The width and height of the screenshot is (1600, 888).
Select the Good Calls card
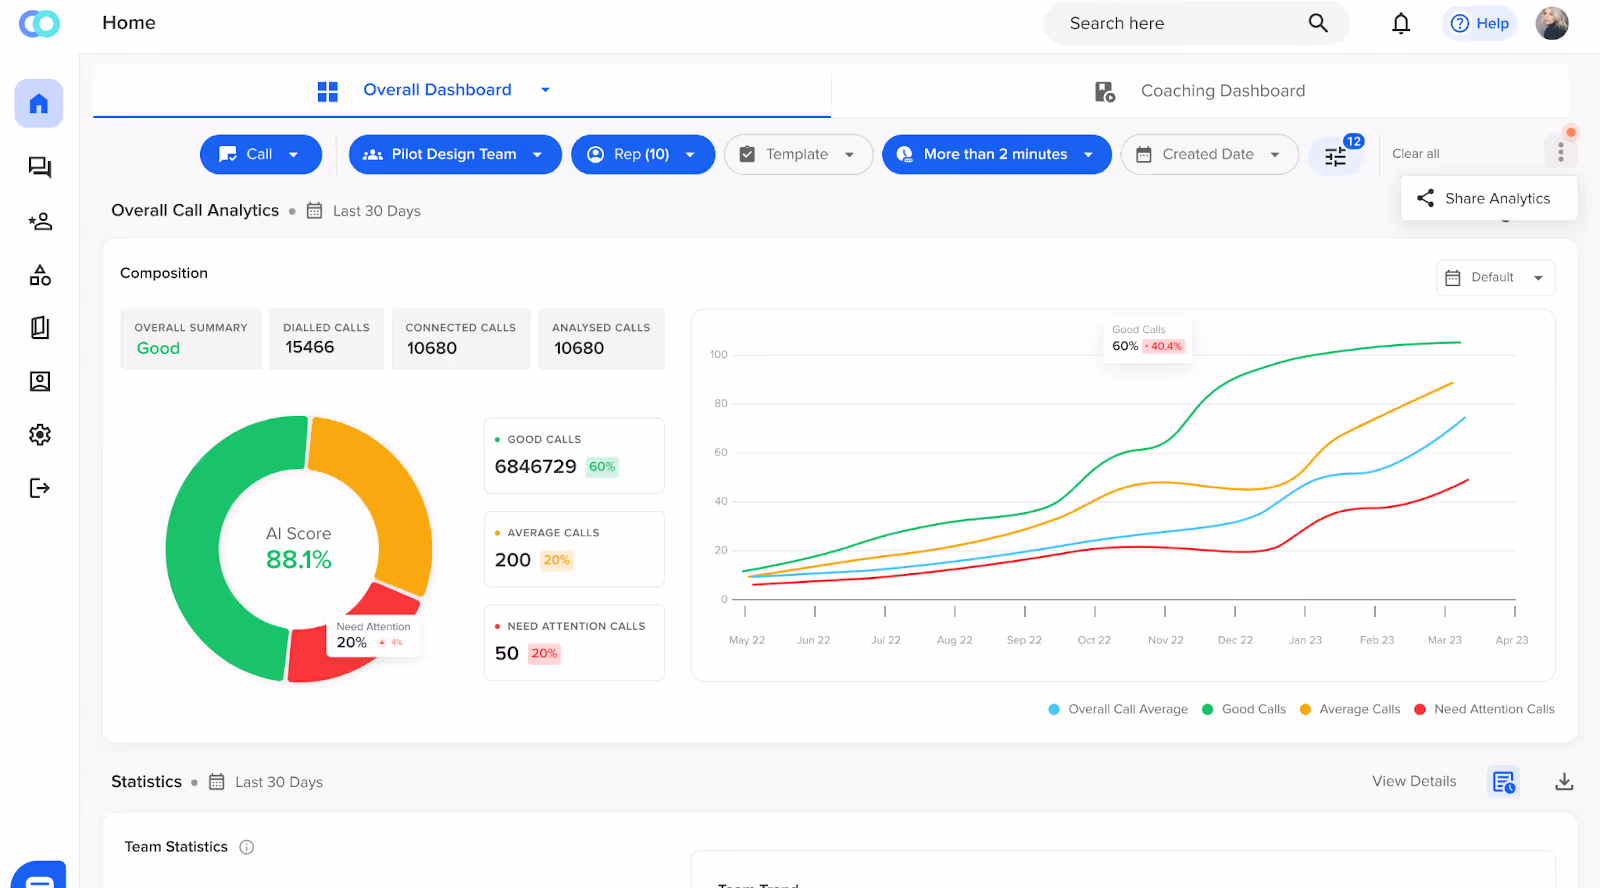pyautogui.click(x=574, y=456)
